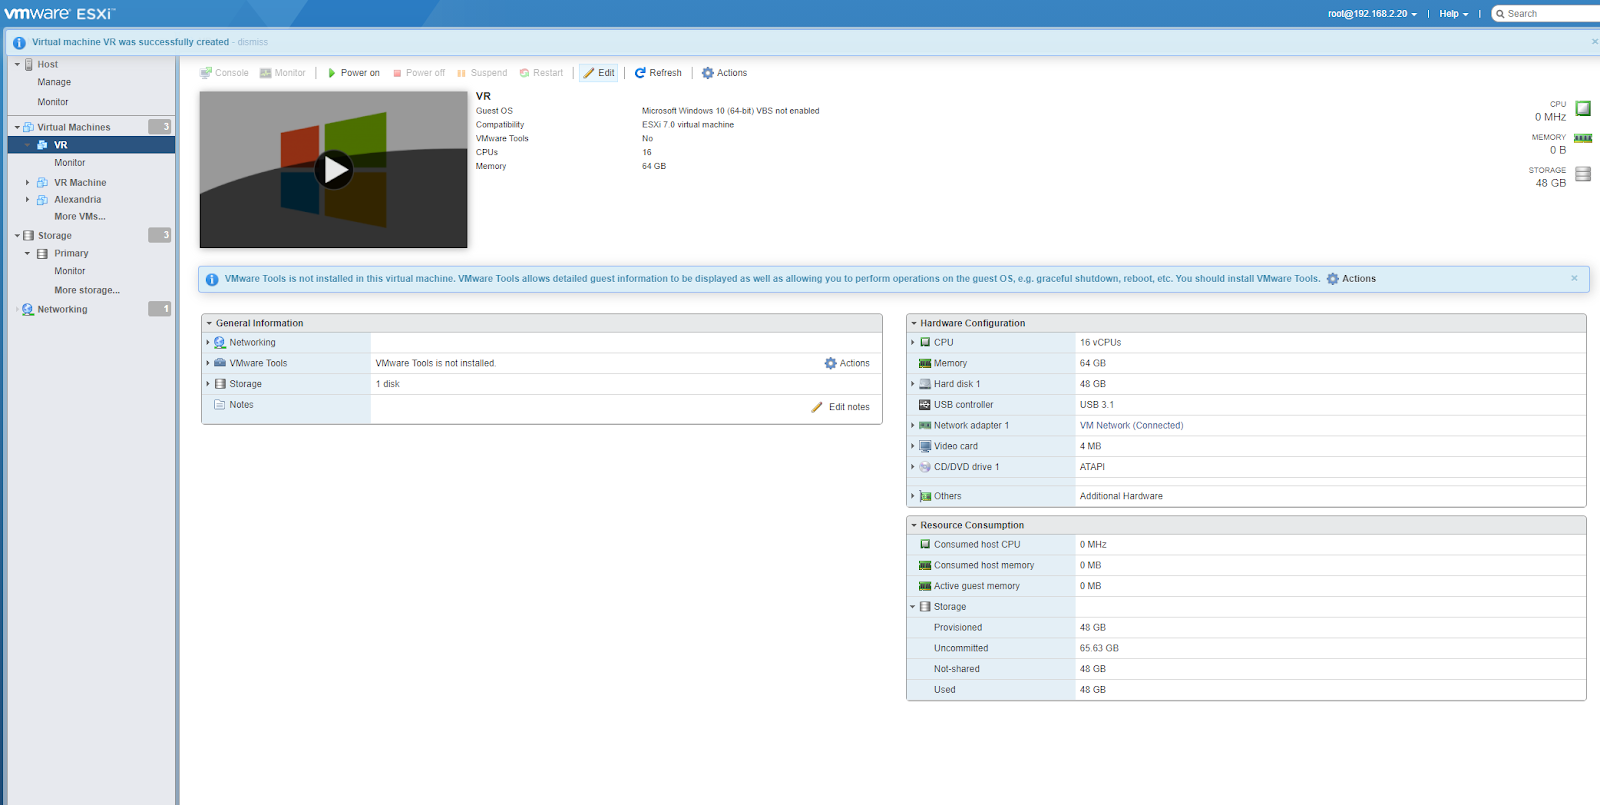Screen dimensions: 1600x805
Task: Select Alexandria virtual machine
Action: pos(77,200)
